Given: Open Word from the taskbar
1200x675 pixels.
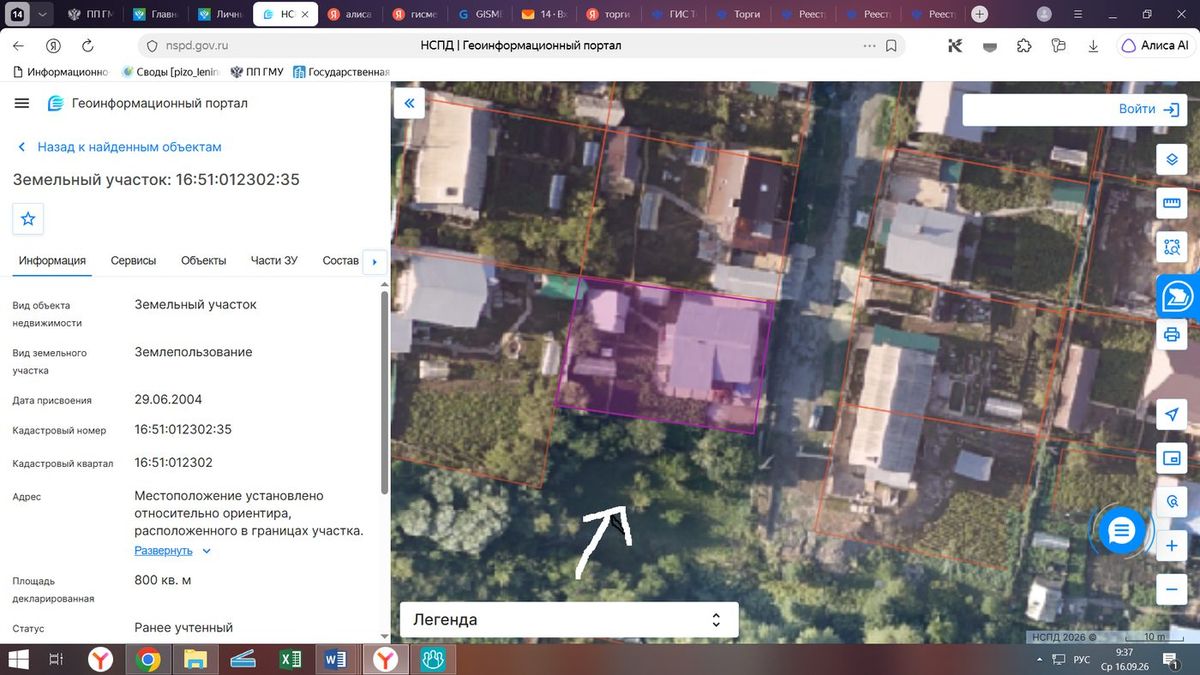Looking at the screenshot, I should (337, 659).
